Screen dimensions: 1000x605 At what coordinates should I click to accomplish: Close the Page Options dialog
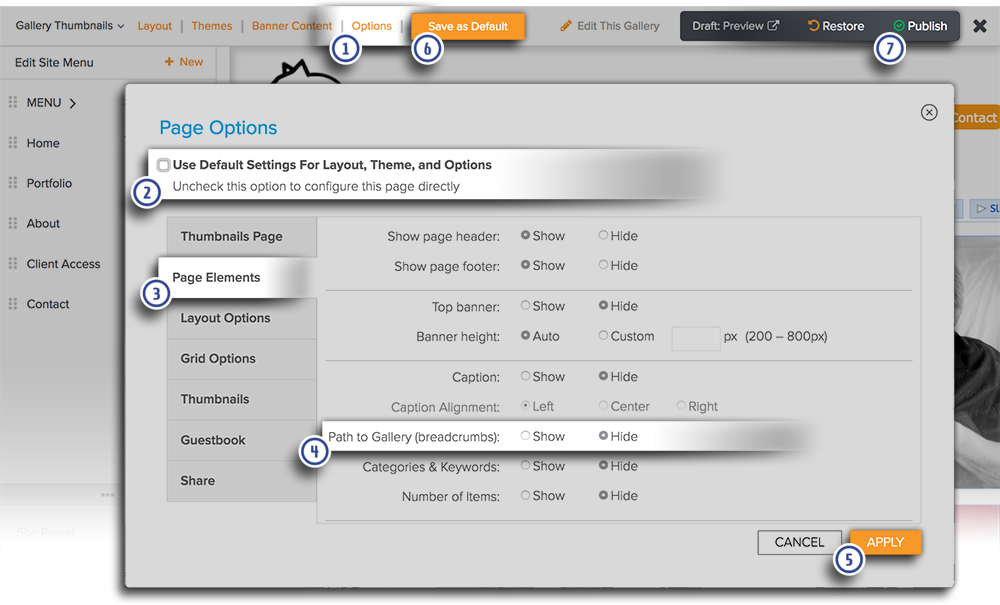tap(929, 112)
